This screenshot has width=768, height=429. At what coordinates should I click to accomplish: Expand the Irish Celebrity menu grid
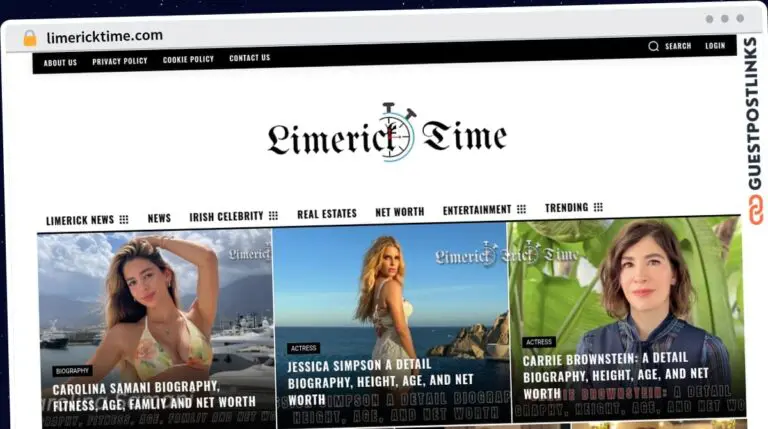click(x=273, y=215)
